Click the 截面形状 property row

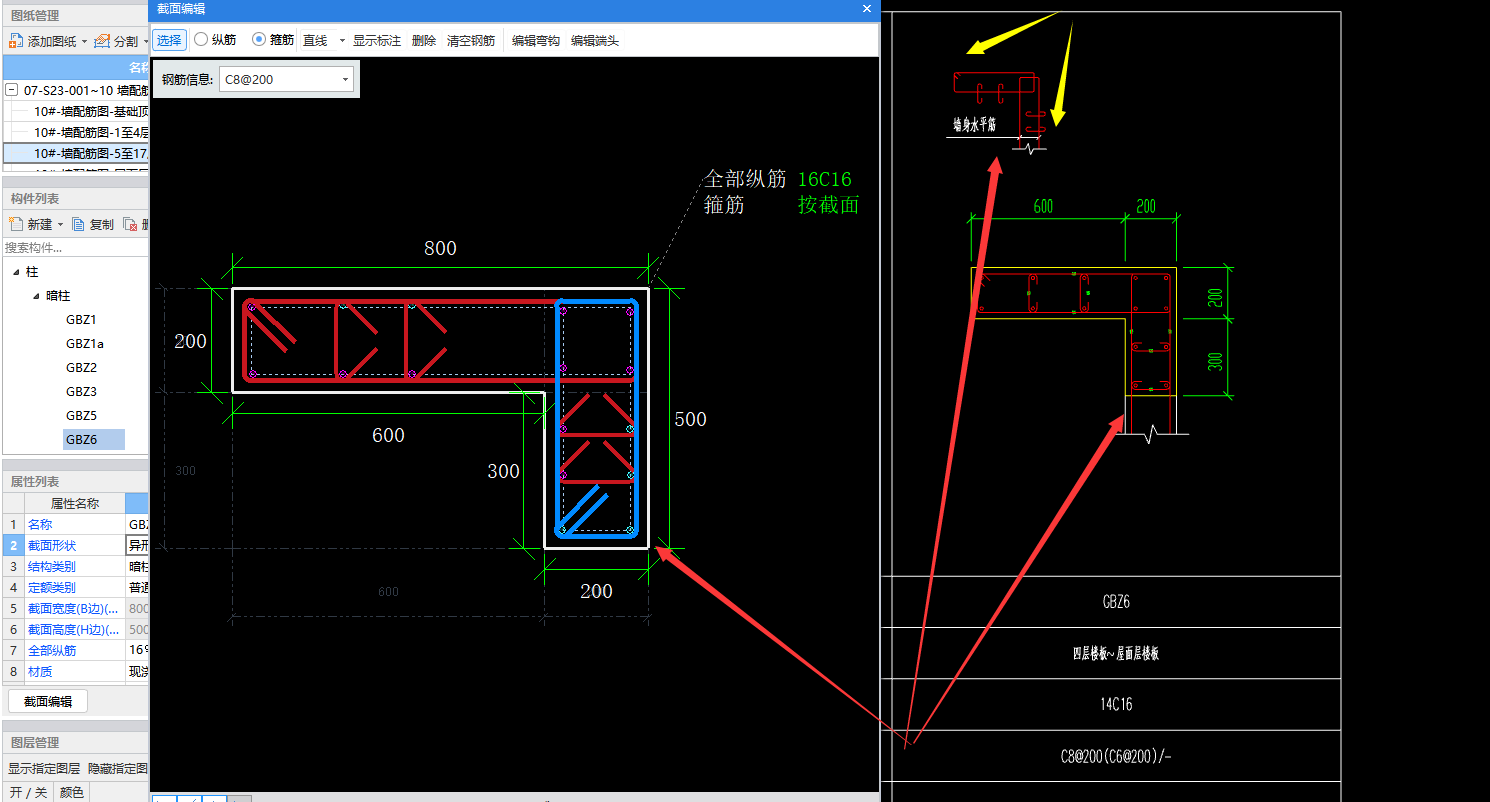pos(75,545)
